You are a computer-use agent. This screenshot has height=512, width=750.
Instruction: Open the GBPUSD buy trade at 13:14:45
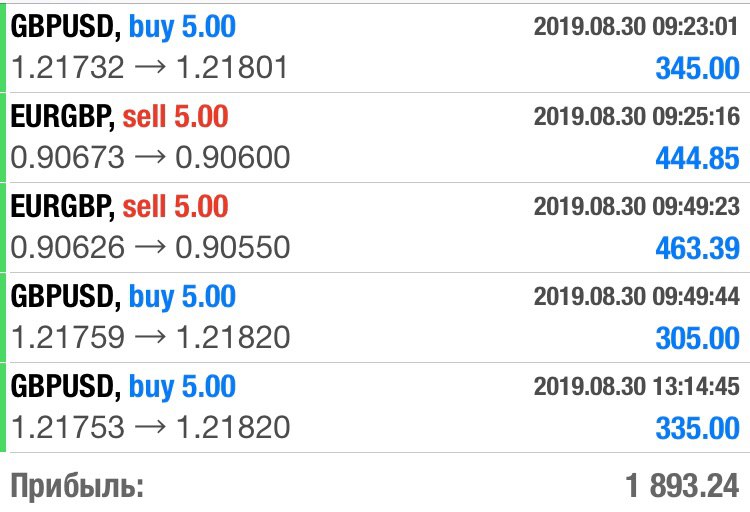coord(375,407)
